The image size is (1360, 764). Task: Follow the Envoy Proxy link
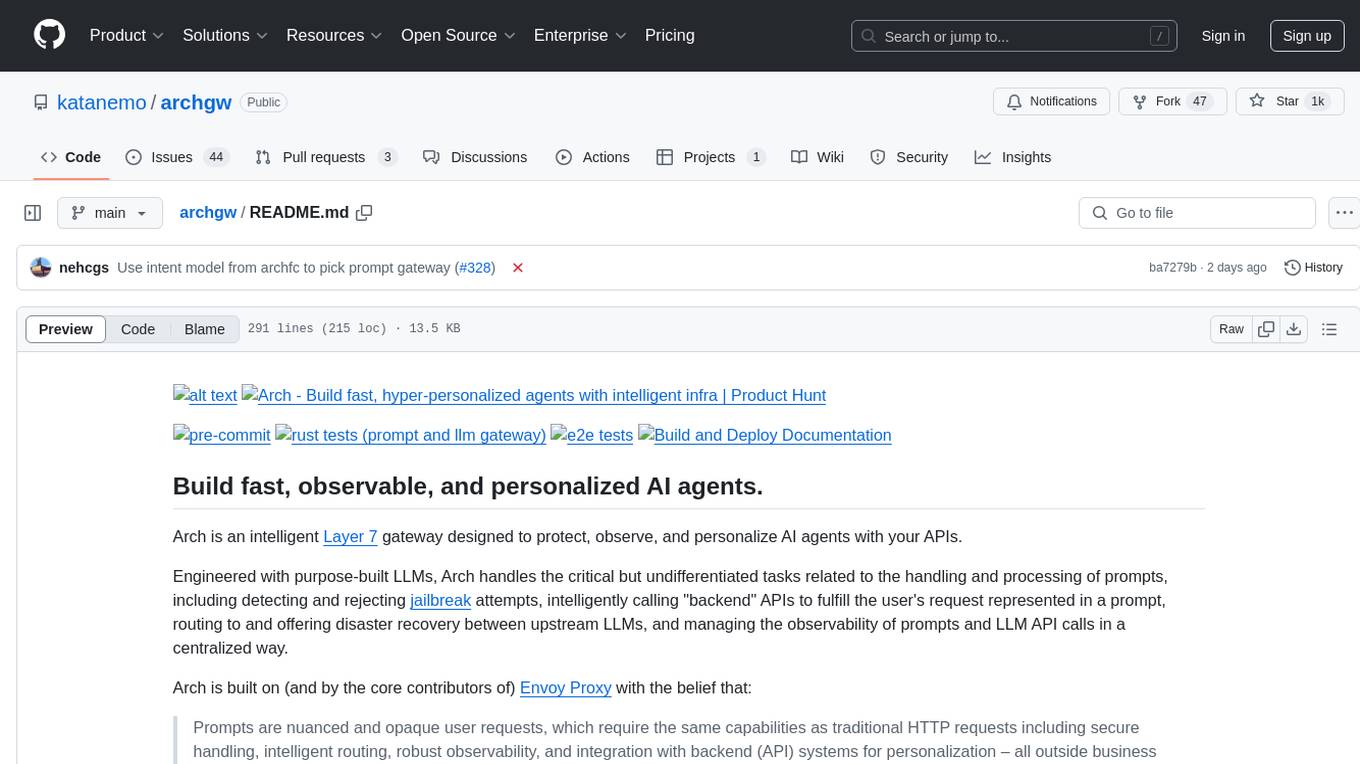pyautogui.click(x=565, y=688)
